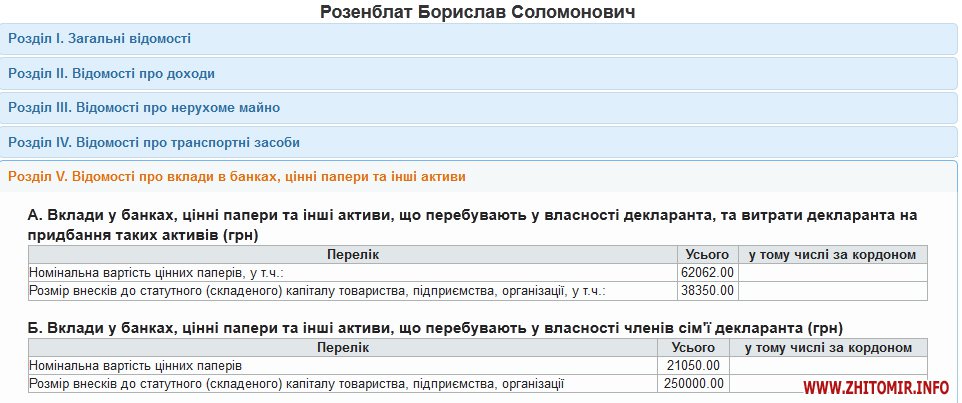962x403 pixels.
Task: Click 'у тому числі за кордоном' header in table А
Action: pyautogui.click(x=832, y=255)
